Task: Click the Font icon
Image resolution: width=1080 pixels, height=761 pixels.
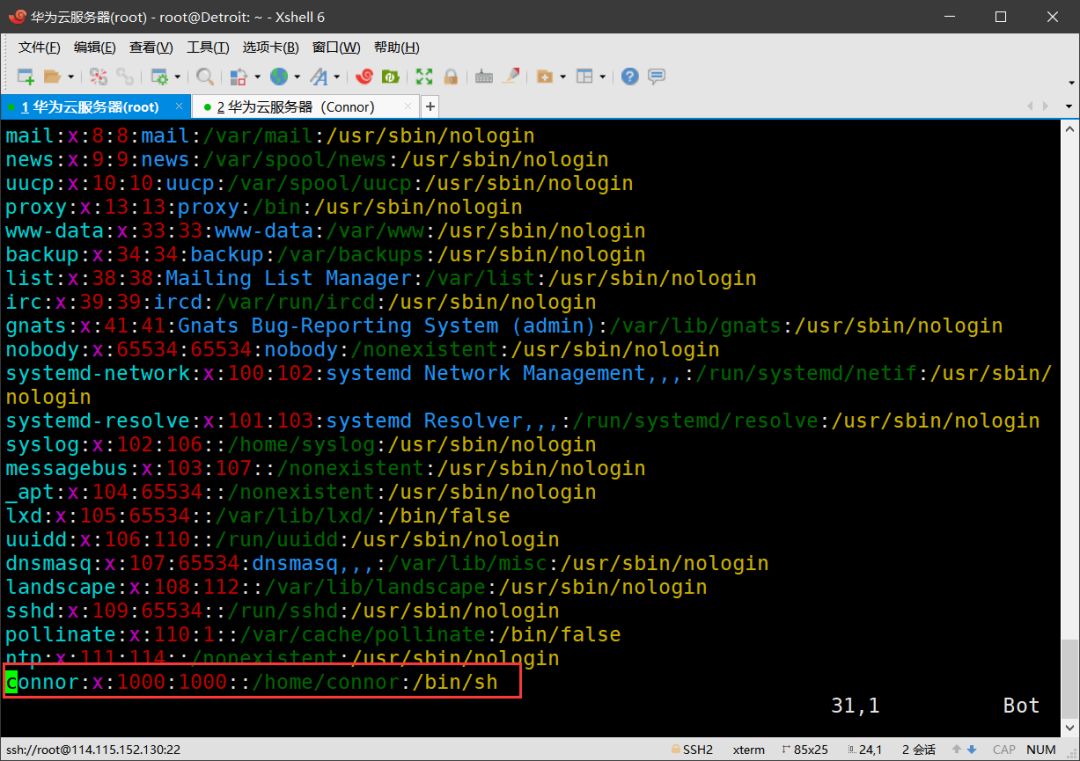Action: 319,76
